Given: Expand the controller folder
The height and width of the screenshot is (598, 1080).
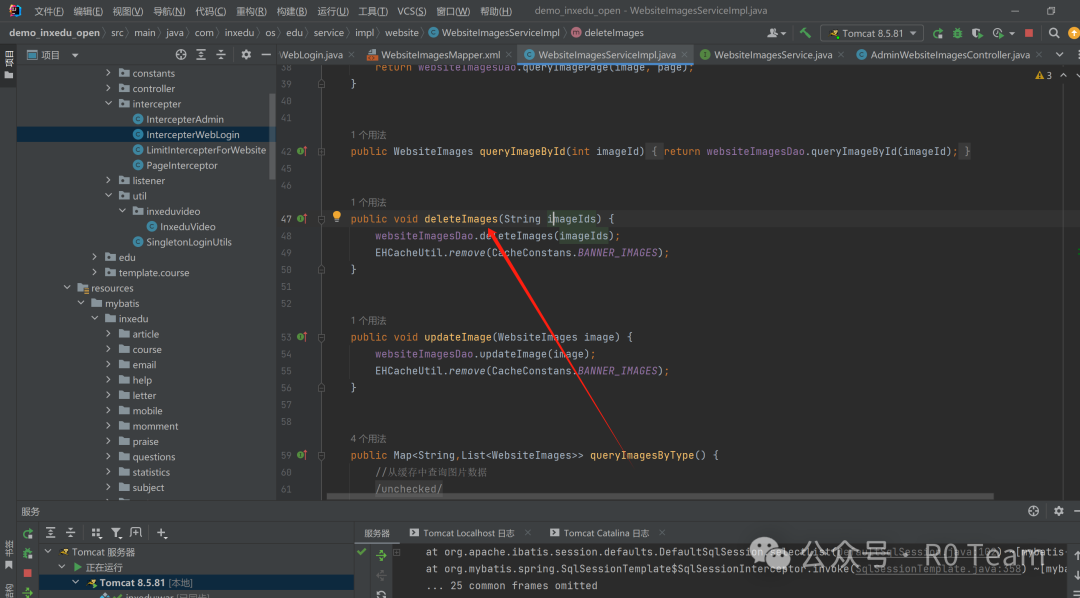Looking at the screenshot, I should (x=108, y=88).
